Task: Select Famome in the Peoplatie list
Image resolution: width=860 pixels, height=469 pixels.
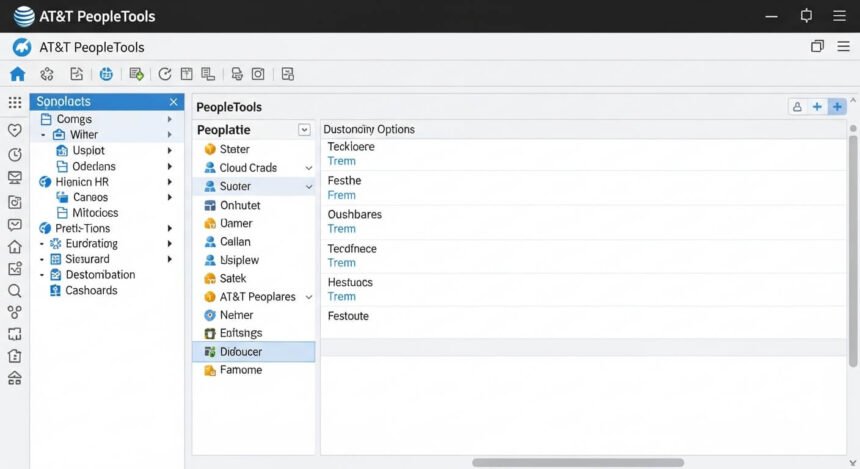Action: tap(253, 370)
